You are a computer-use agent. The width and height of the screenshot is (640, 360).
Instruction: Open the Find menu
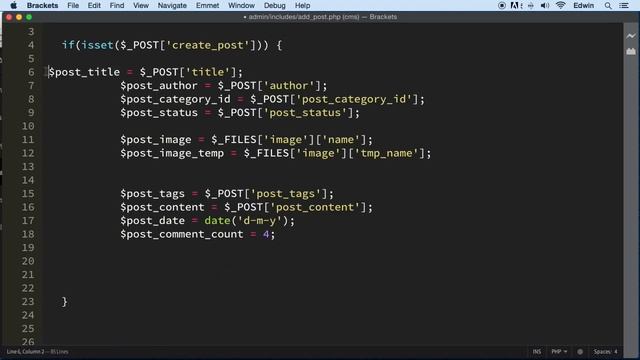point(117,5)
